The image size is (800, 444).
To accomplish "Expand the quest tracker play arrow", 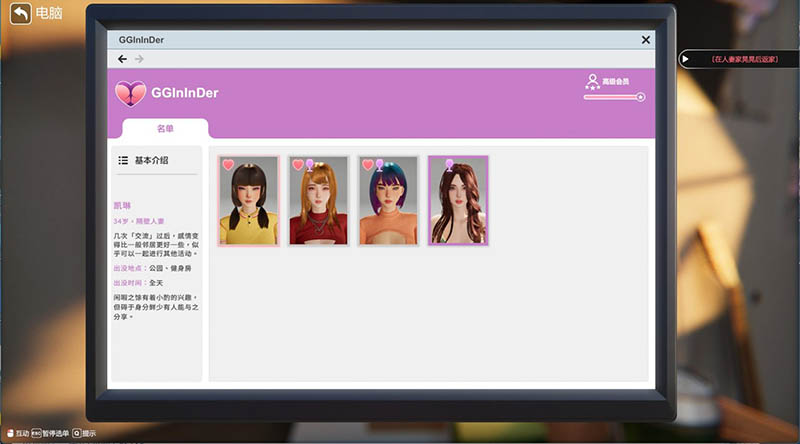I will pos(685,59).
